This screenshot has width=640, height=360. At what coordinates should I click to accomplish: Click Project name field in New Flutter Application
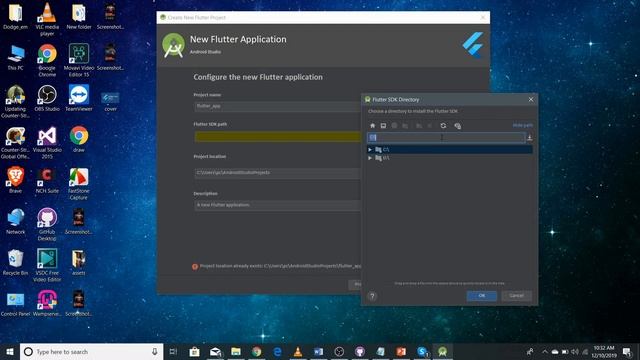(x=278, y=106)
